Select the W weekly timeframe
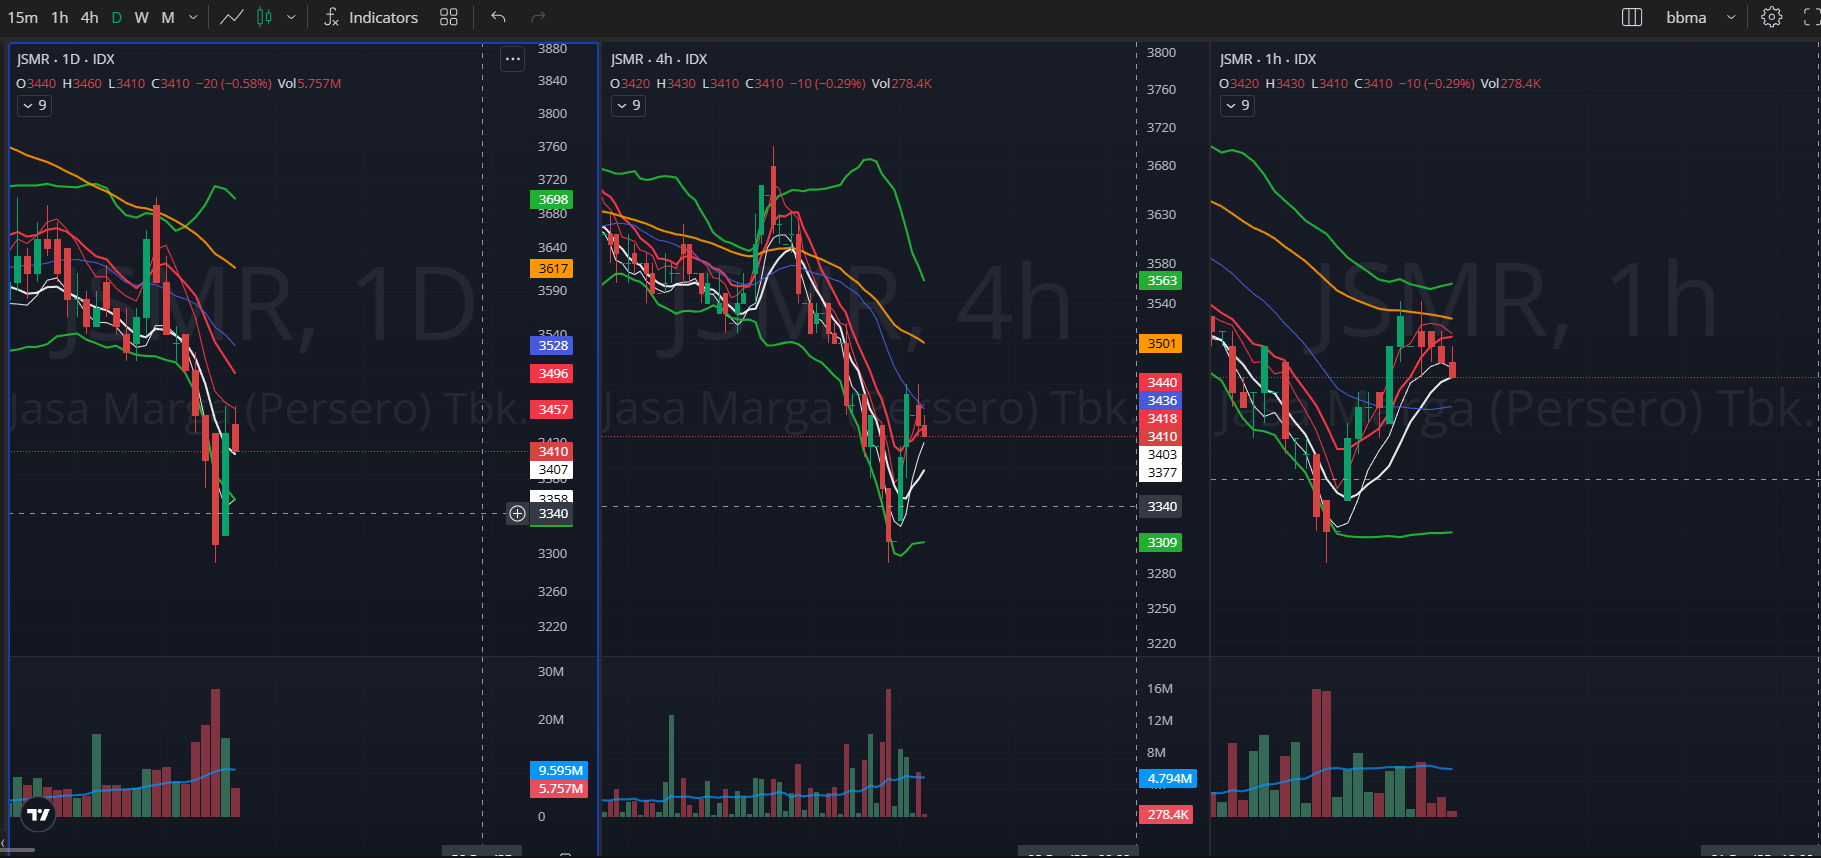This screenshot has width=1821, height=858. 142,17
